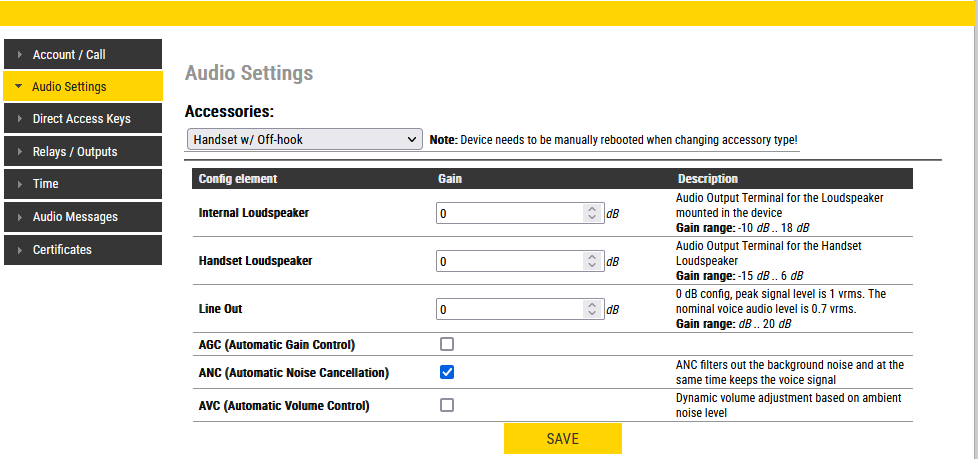
Task: Open the Relays / Outputs section
Action: (75, 152)
